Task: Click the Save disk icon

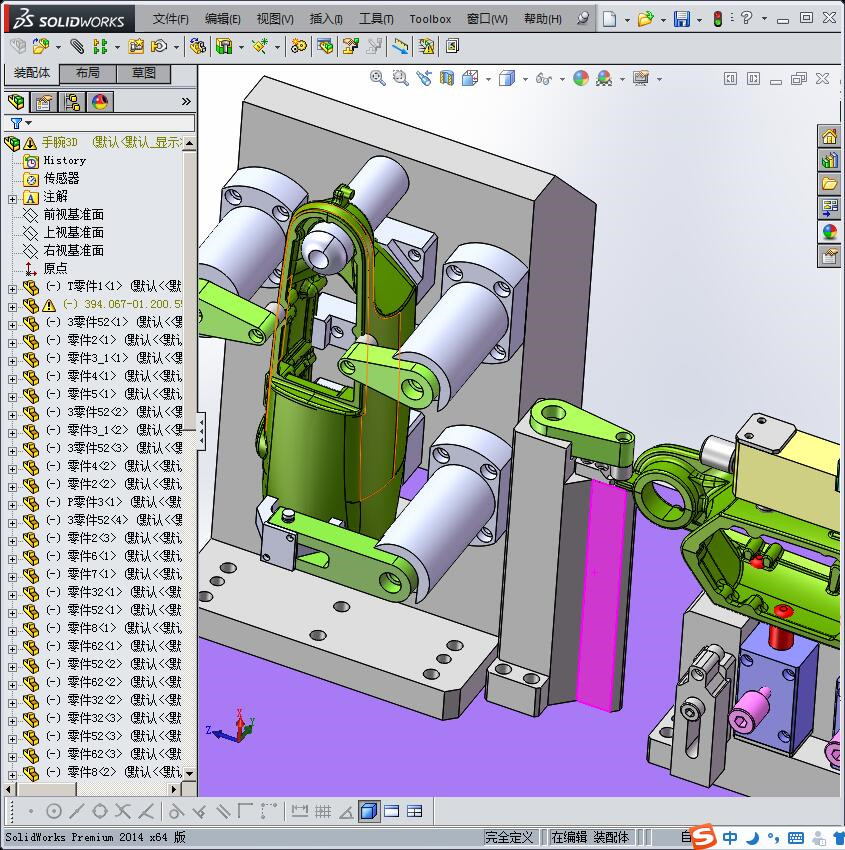Action: pyautogui.click(x=681, y=19)
